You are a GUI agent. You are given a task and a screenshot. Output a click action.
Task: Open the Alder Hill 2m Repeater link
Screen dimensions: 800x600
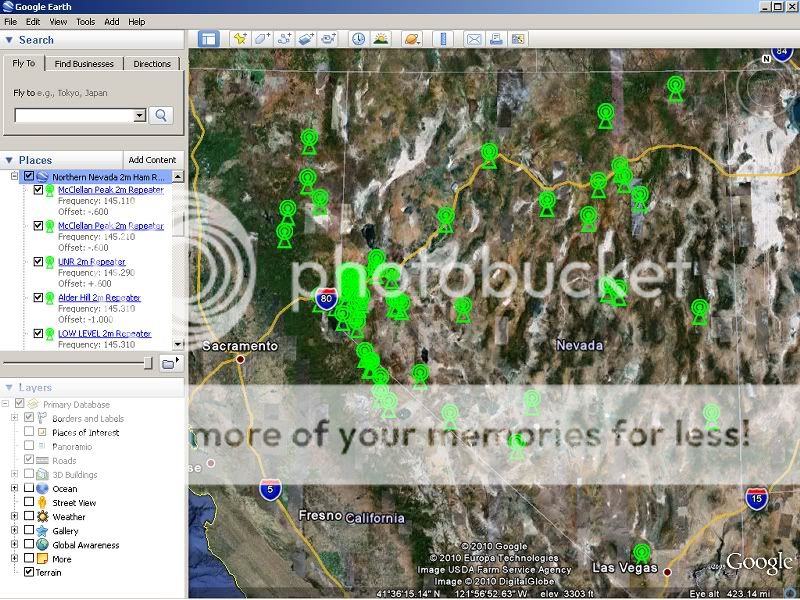(x=99, y=298)
